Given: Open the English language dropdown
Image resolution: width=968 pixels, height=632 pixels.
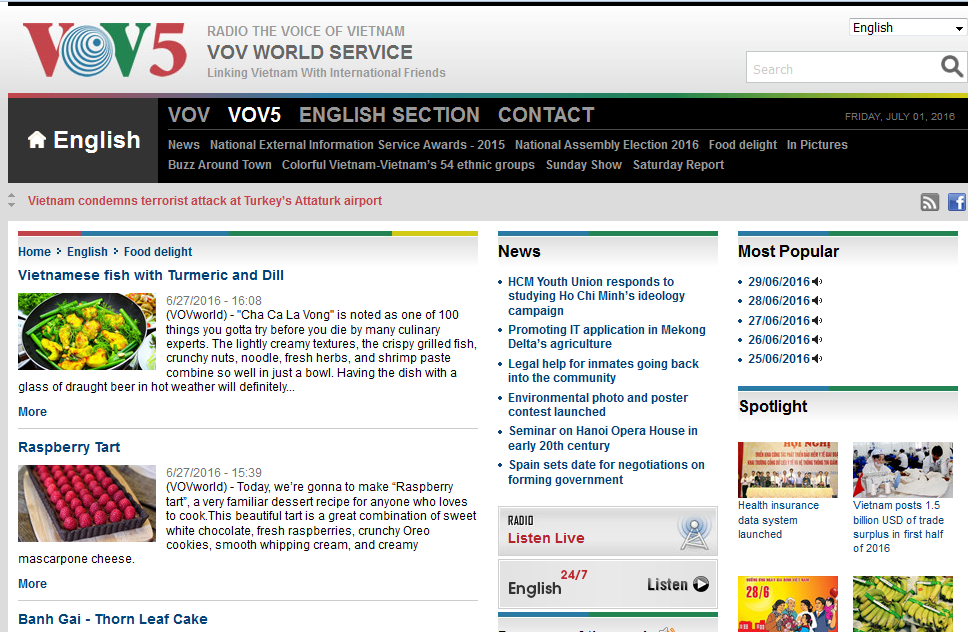Looking at the screenshot, I should pos(907,28).
